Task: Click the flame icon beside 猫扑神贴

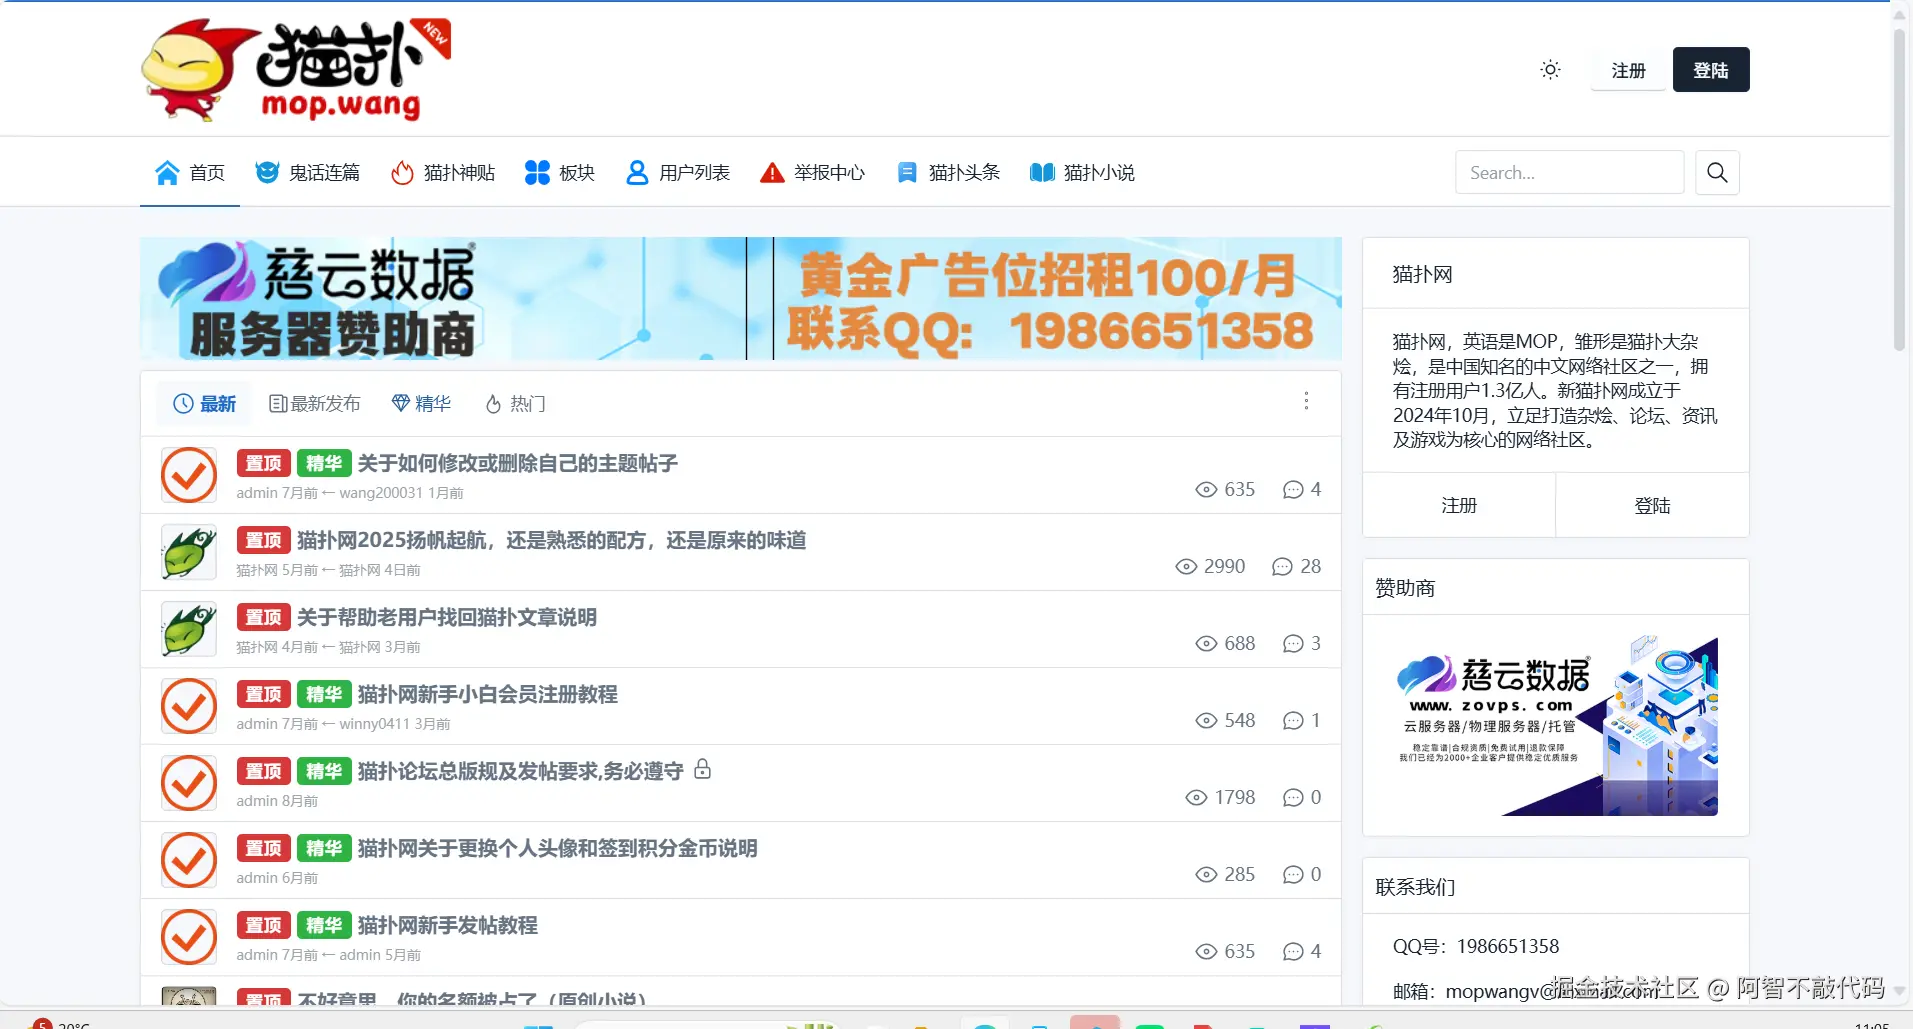Action: (402, 173)
